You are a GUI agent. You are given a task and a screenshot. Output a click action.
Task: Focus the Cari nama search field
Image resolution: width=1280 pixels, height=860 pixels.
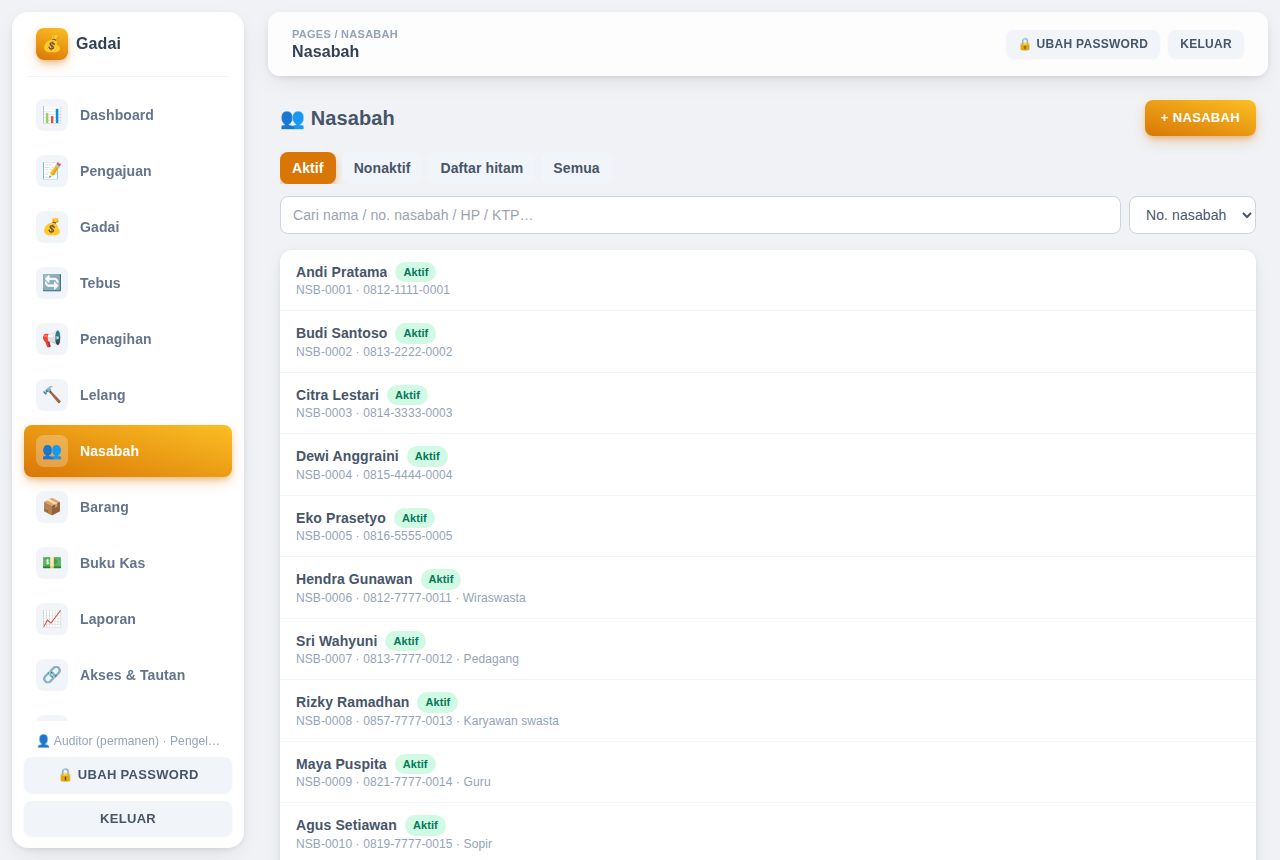coord(700,215)
